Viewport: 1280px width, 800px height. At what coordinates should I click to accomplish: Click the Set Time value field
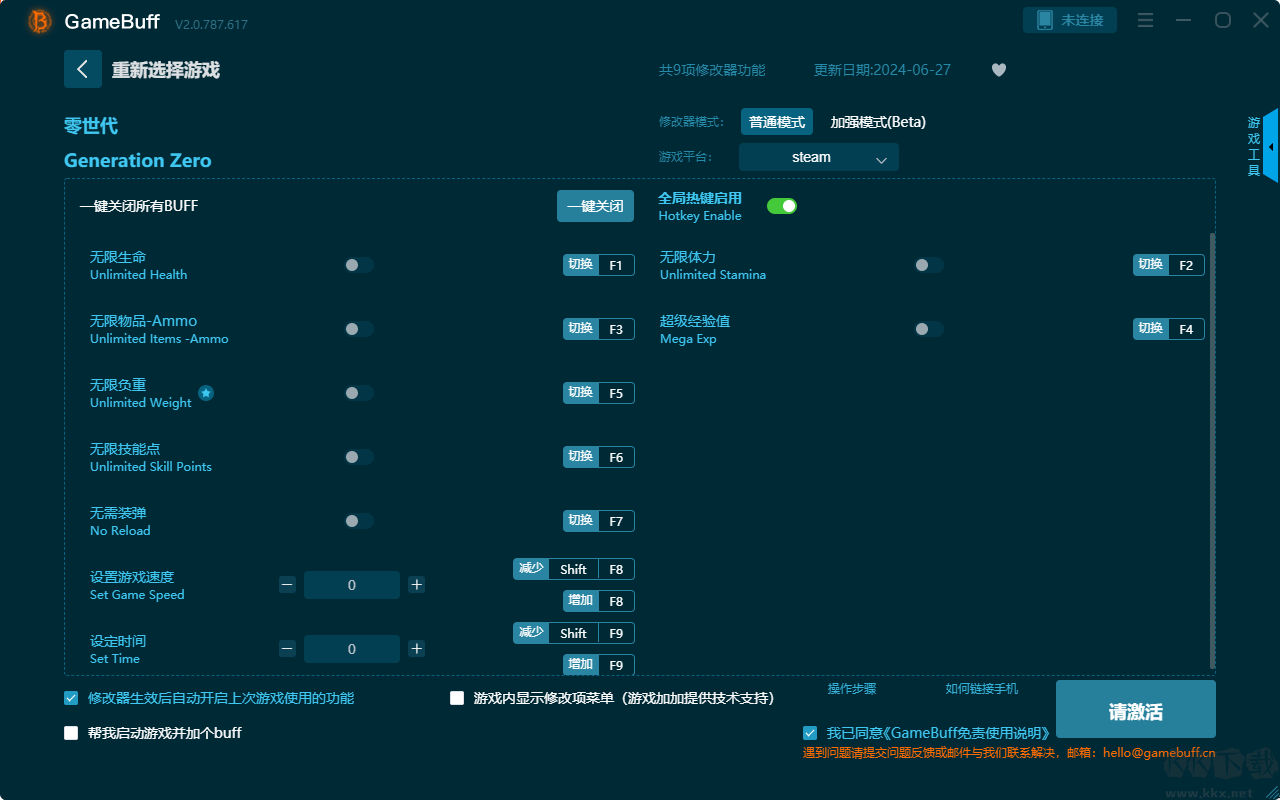tap(352, 649)
